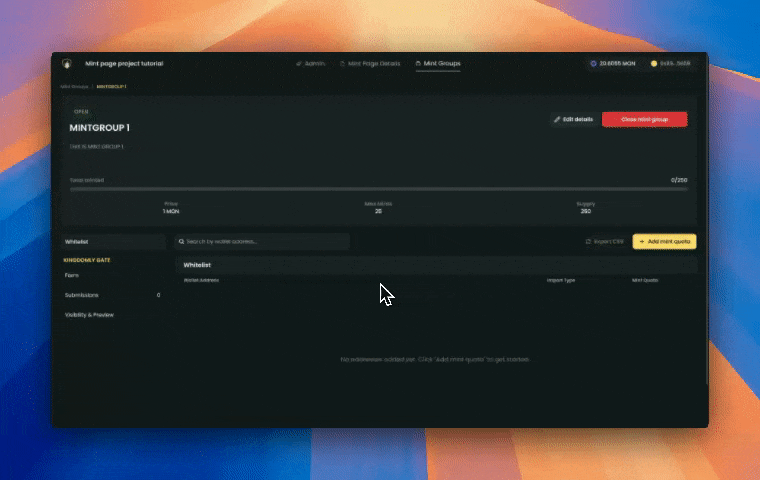Click the Edit details button

pyautogui.click(x=574, y=119)
